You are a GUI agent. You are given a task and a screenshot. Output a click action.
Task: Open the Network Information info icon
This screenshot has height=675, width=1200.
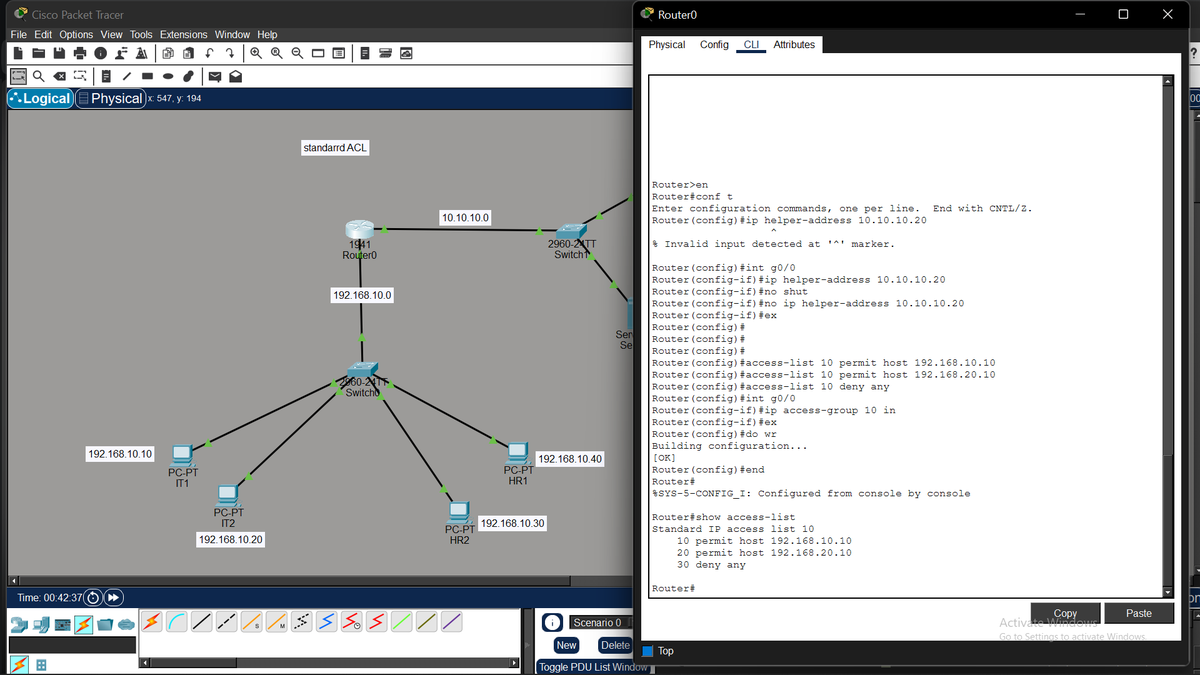click(100, 52)
